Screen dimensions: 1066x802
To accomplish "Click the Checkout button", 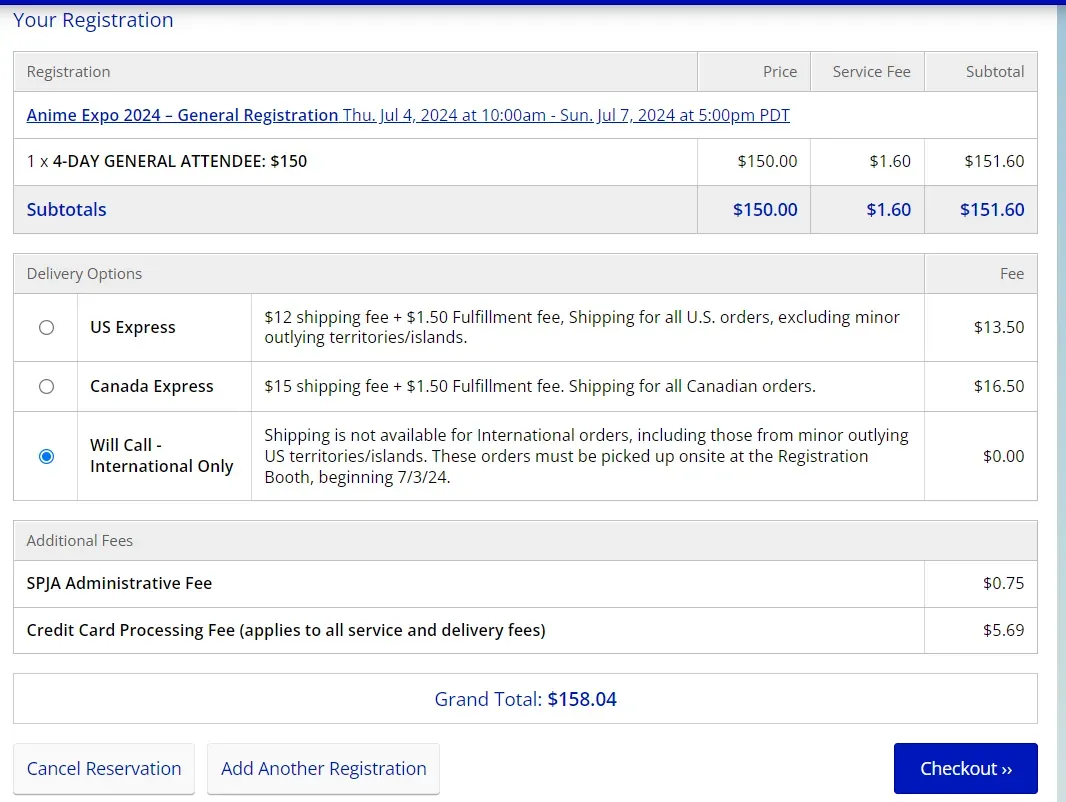I will (965, 768).
